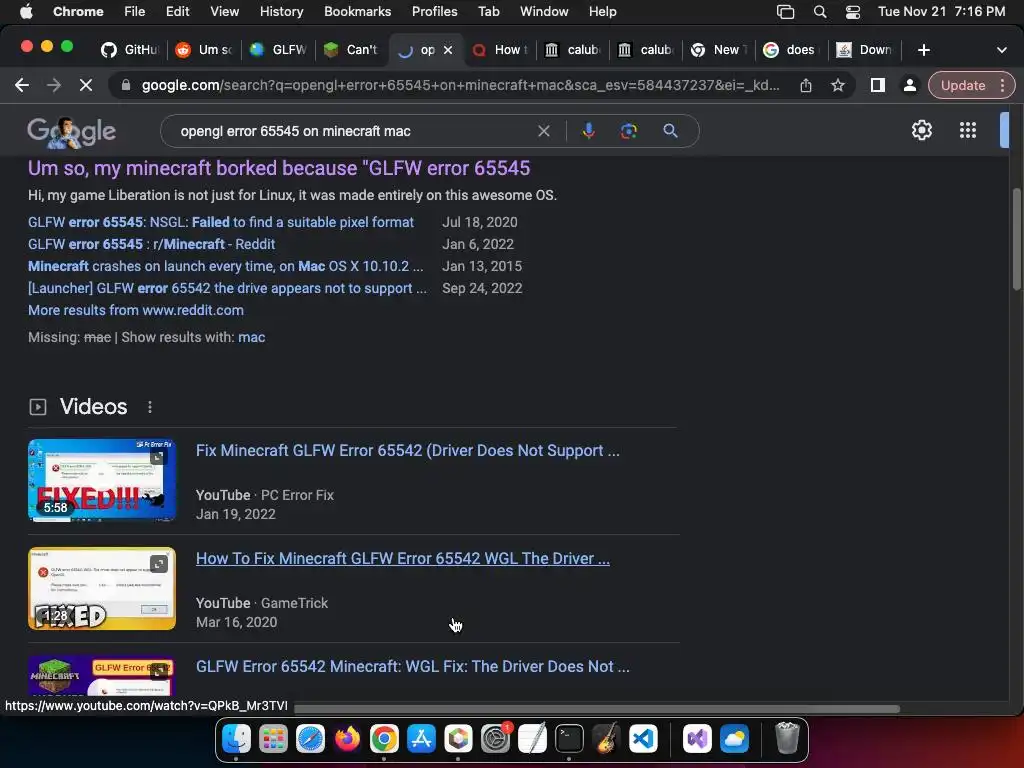Open 'Um so, my minecraft borked' result

279,168
